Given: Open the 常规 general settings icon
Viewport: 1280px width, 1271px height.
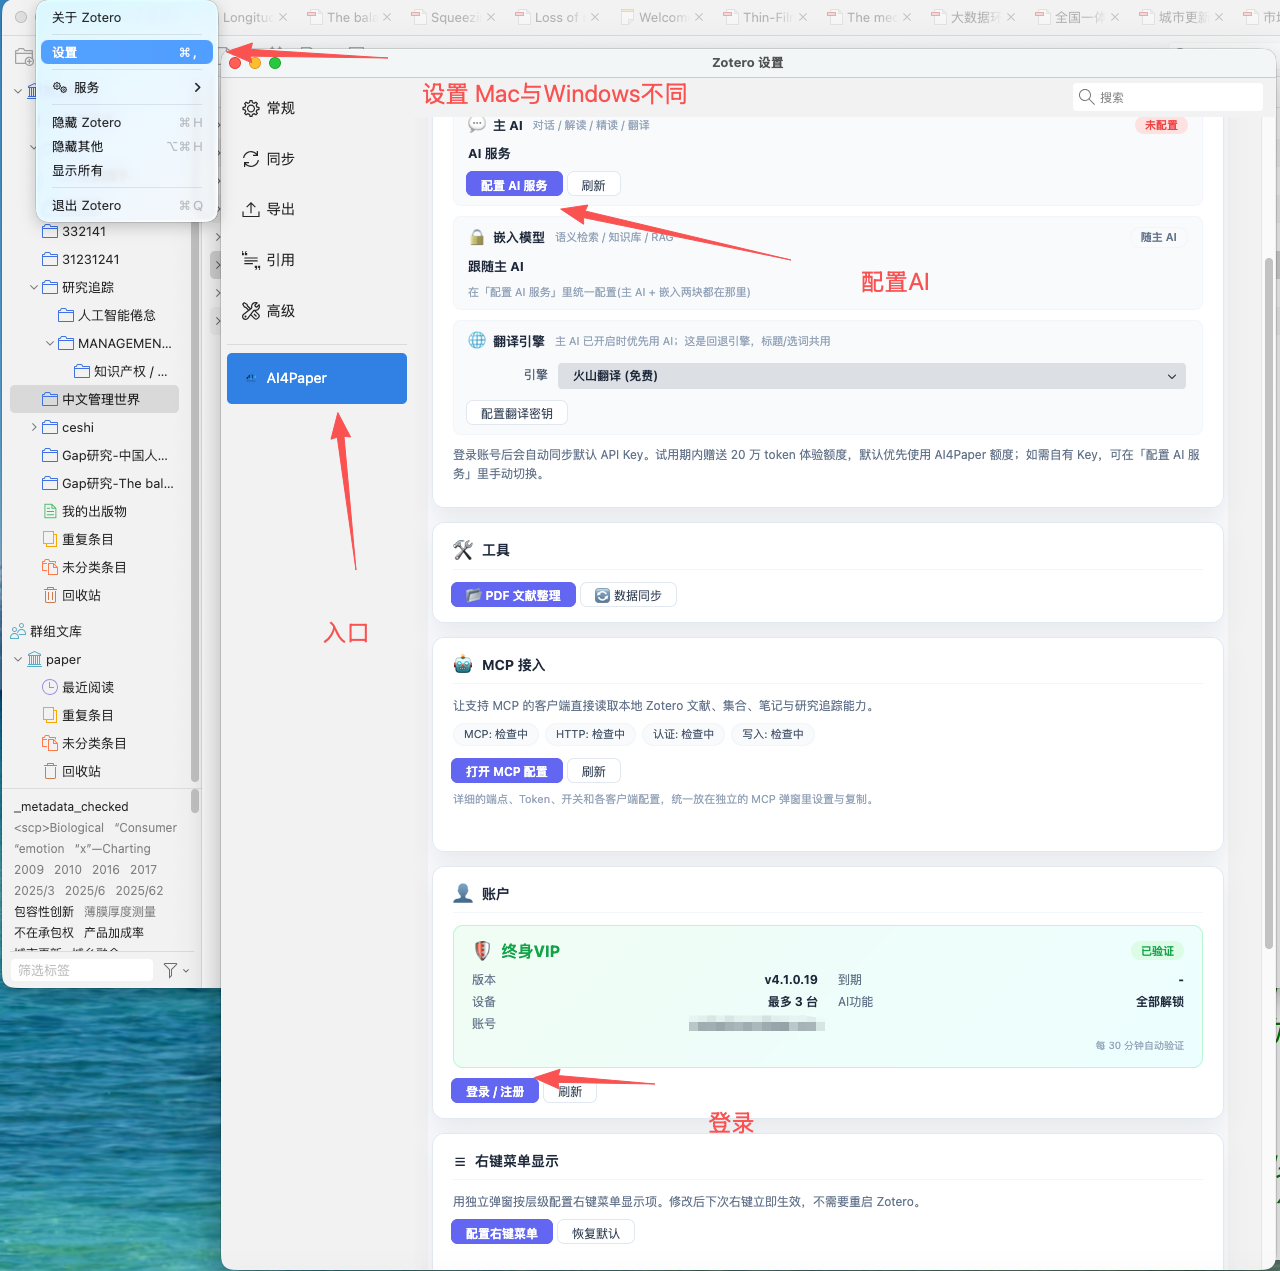Looking at the screenshot, I should (x=251, y=108).
